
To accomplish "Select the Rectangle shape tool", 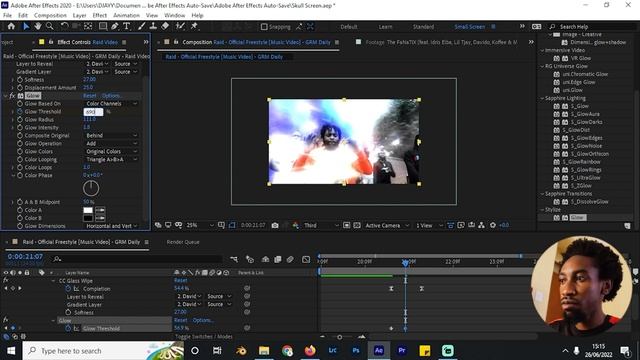I will (x=103, y=27).
